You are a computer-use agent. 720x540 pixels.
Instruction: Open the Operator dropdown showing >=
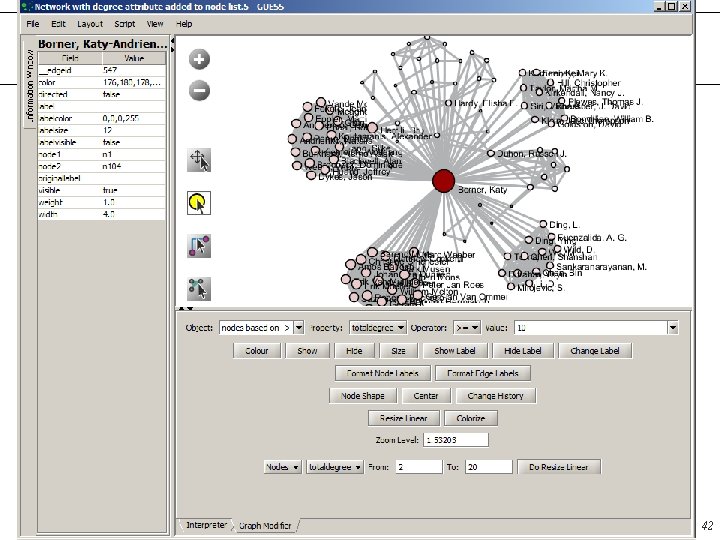(467, 327)
